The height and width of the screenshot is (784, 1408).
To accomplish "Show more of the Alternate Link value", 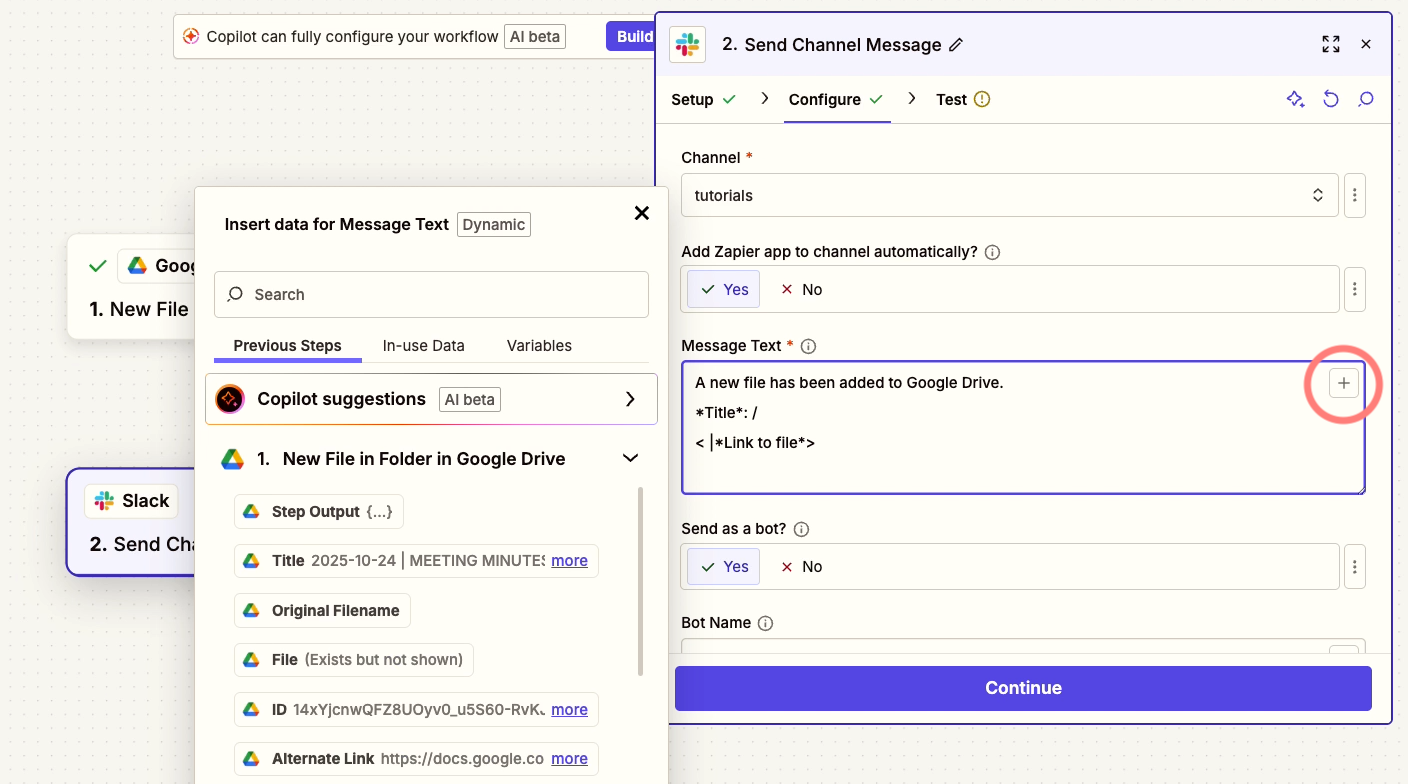I will (569, 759).
